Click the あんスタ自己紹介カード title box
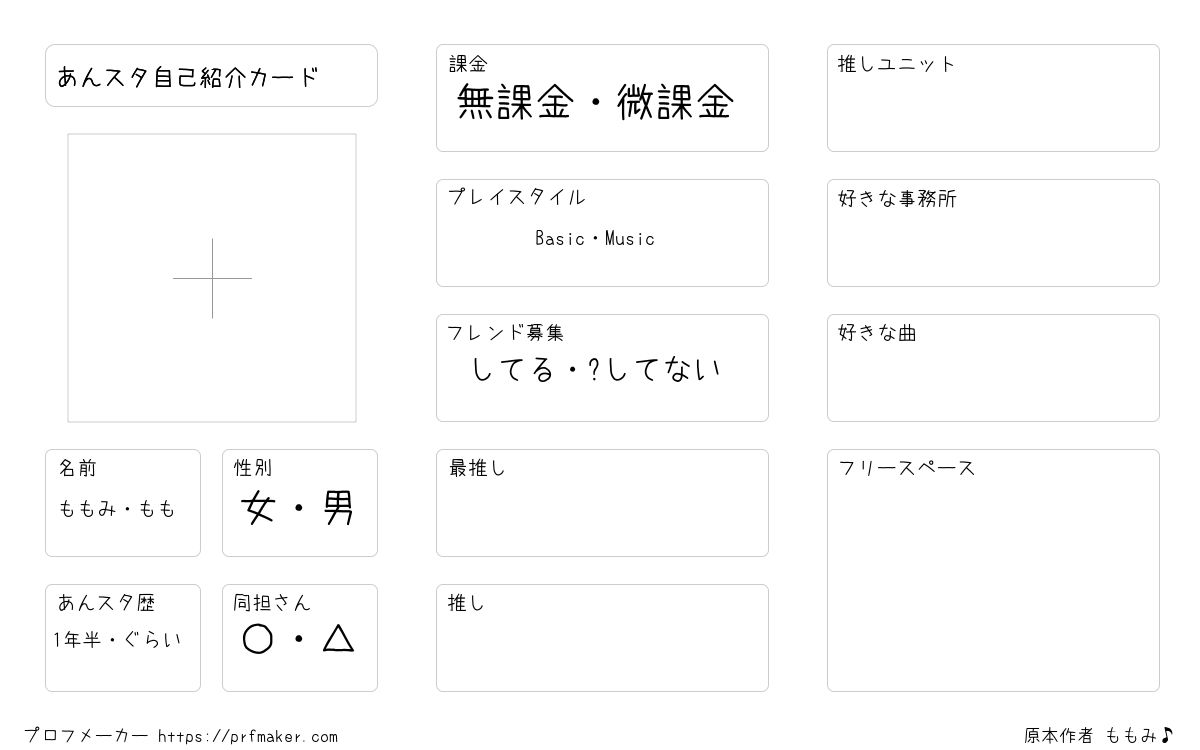This screenshot has height=750, width=1200. click(x=211, y=75)
